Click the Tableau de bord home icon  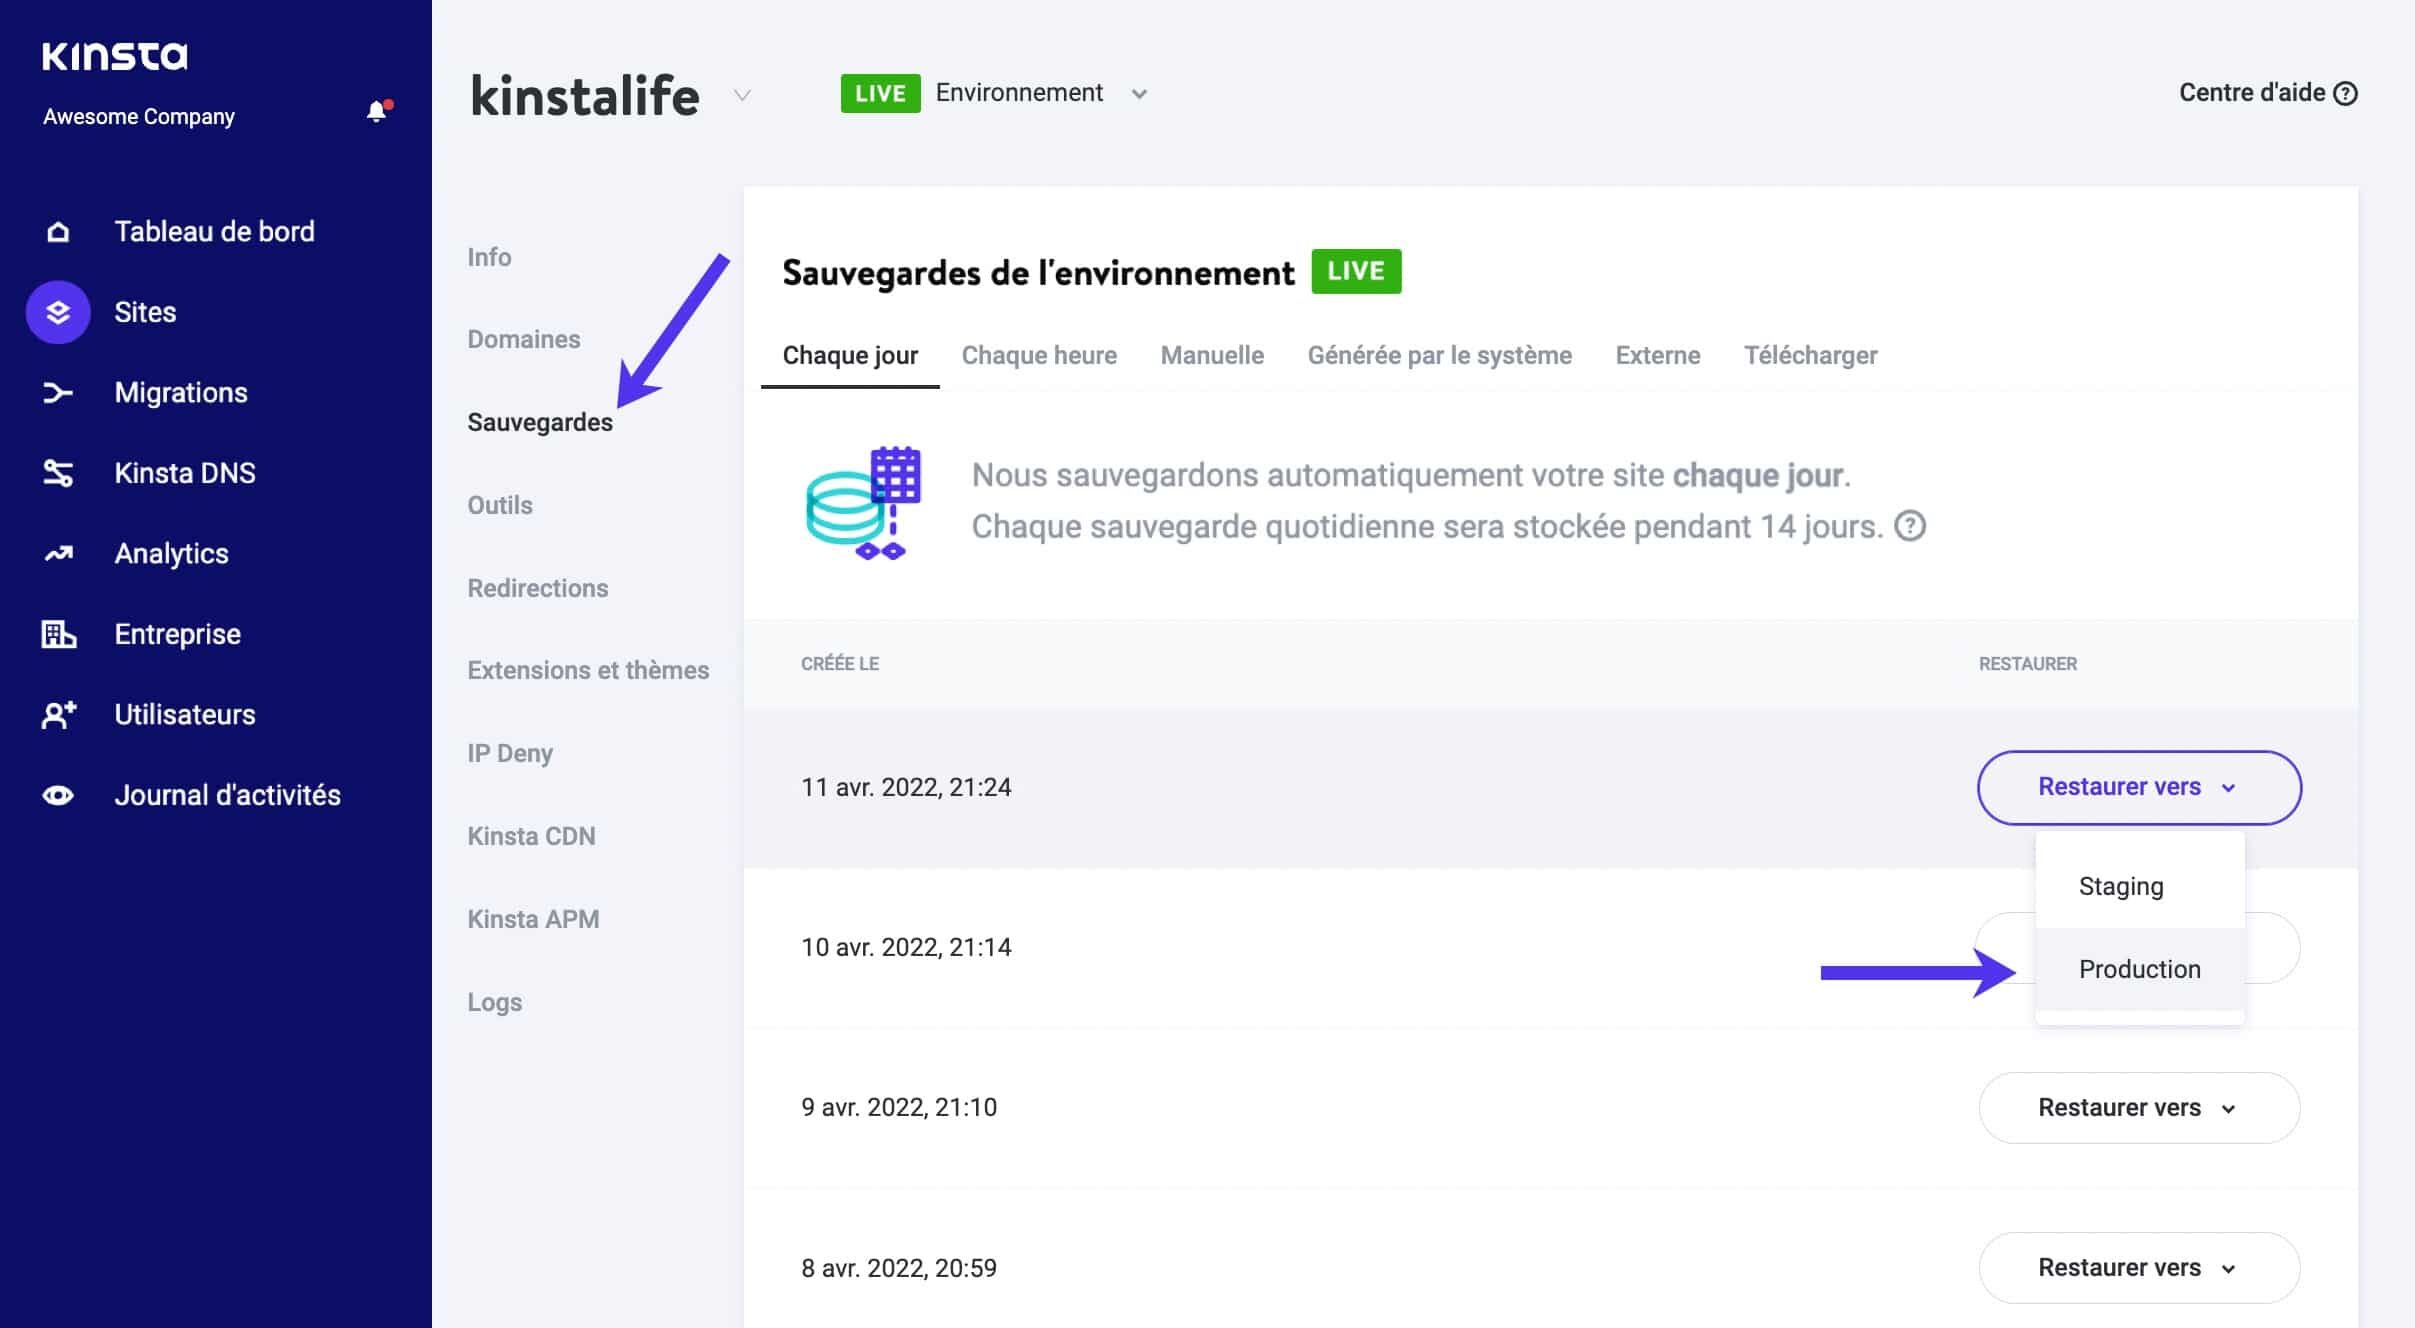[x=58, y=232]
